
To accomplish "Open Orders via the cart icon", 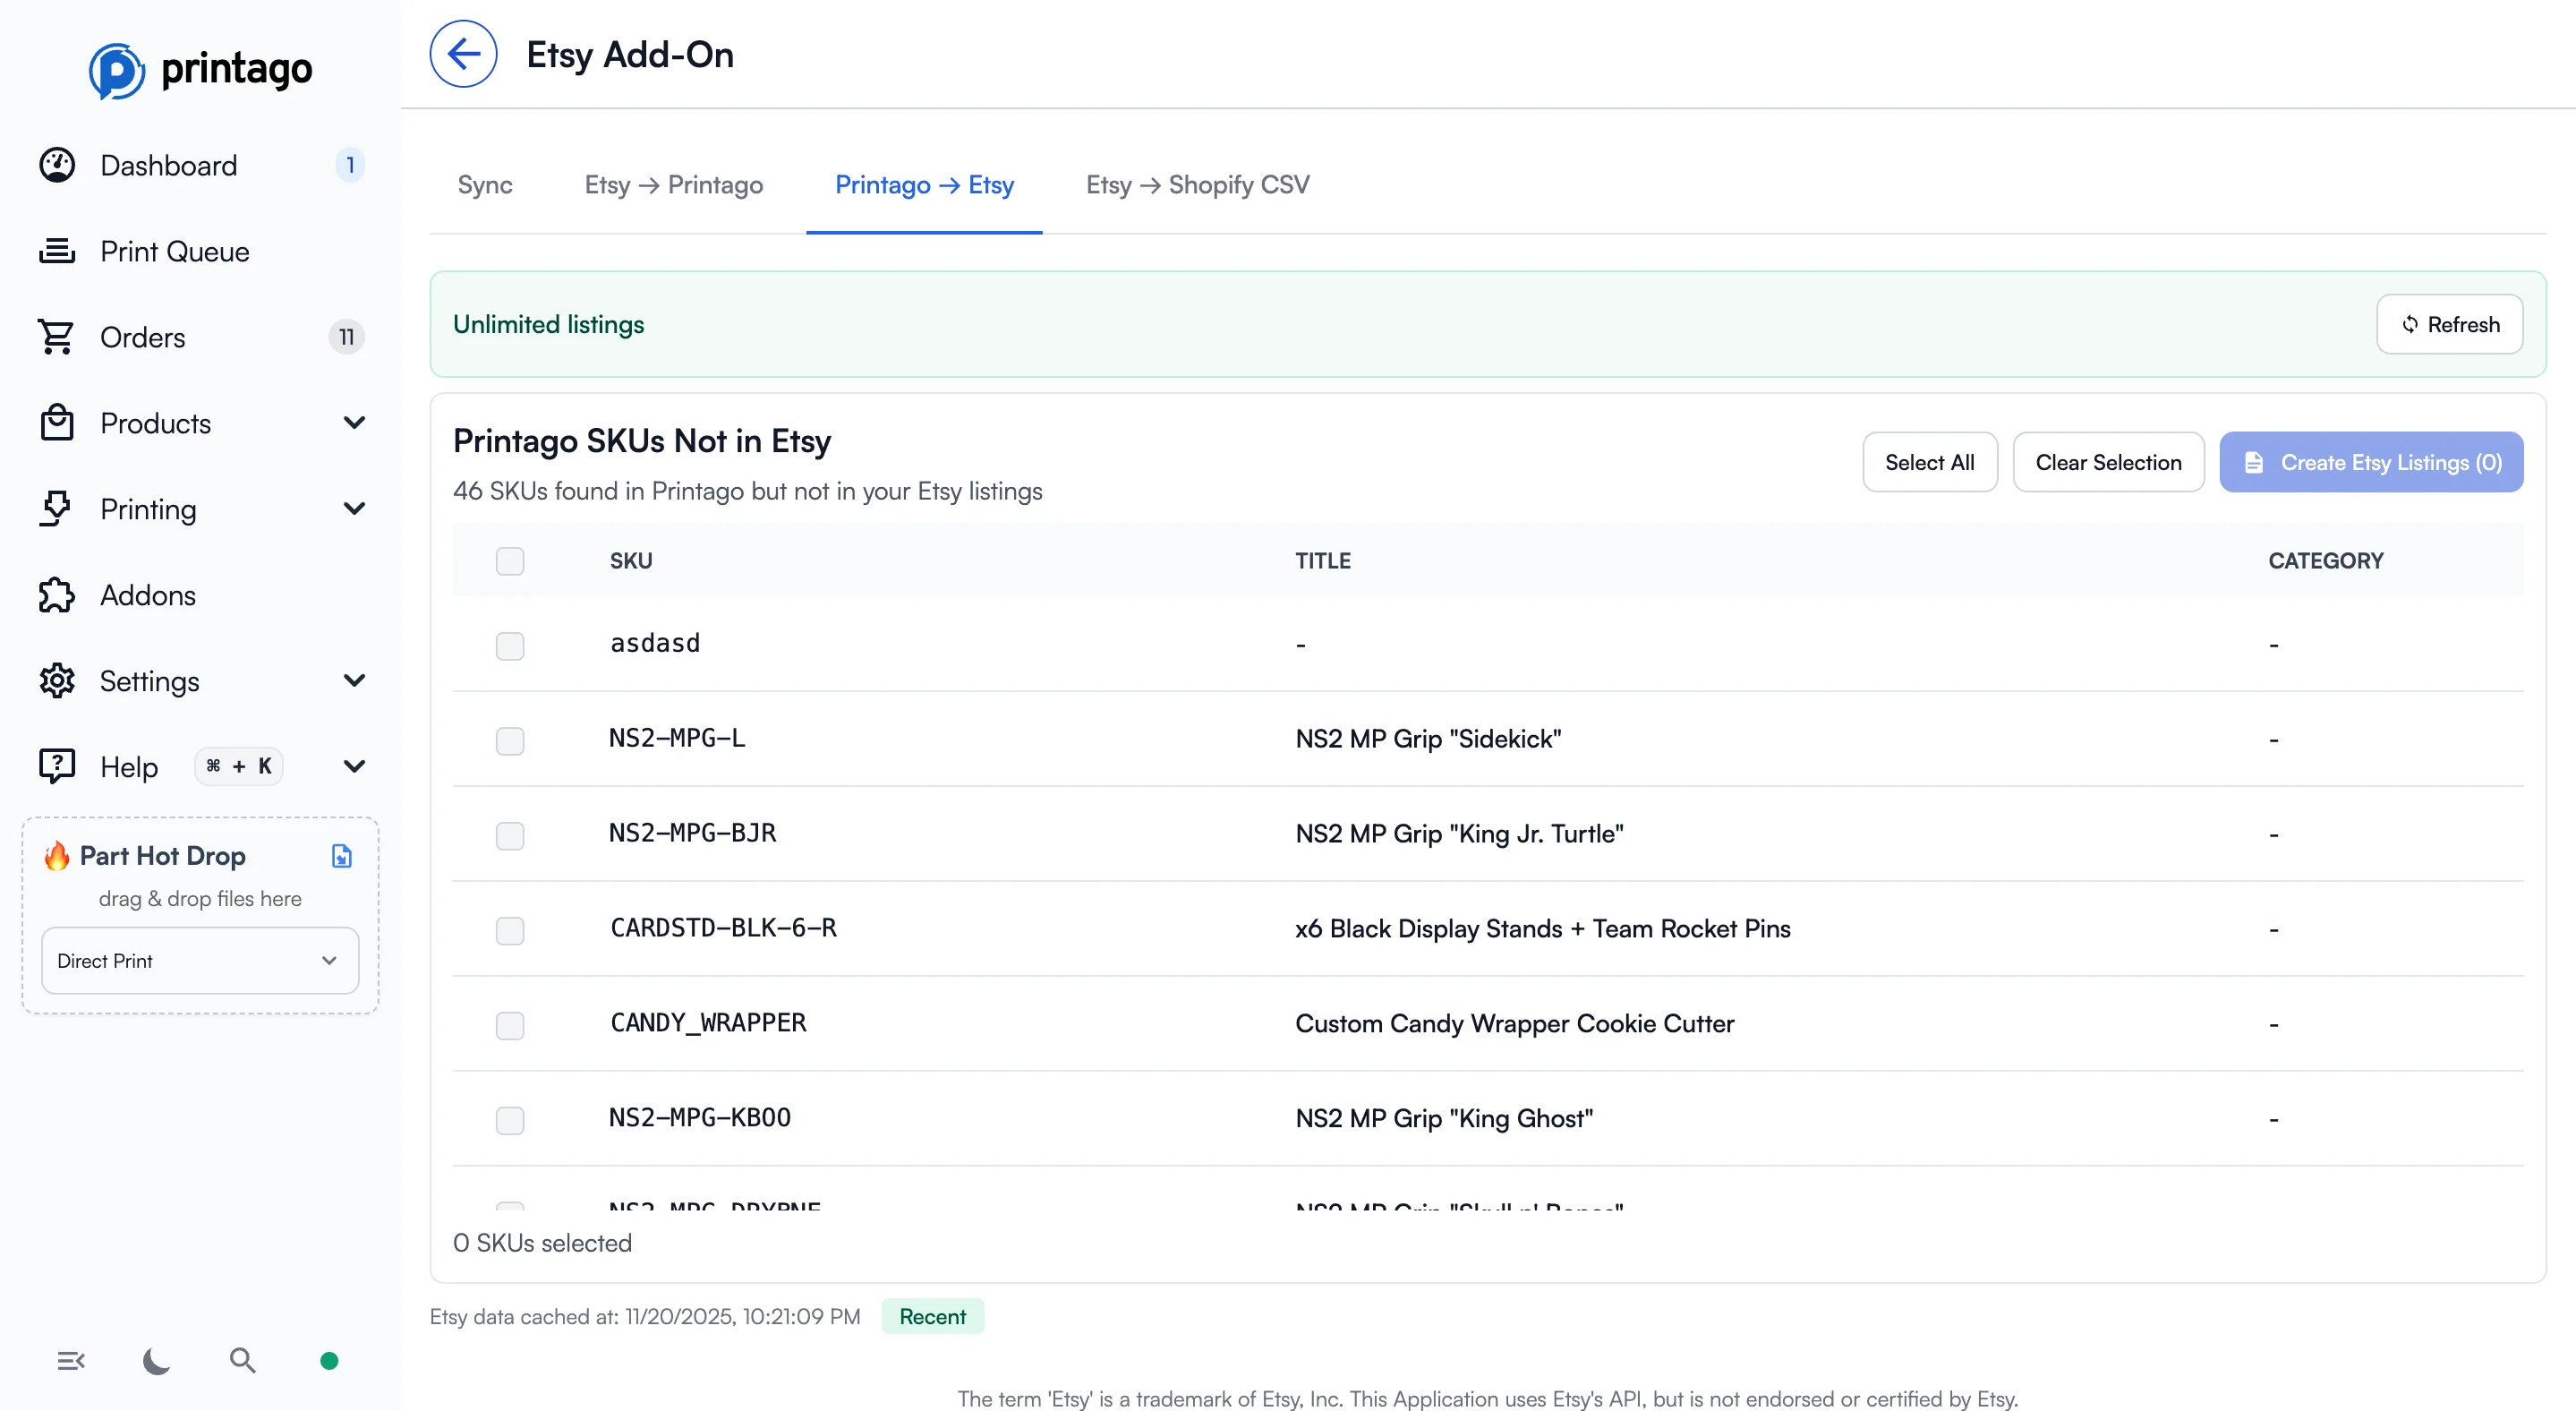I will coord(56,337).
